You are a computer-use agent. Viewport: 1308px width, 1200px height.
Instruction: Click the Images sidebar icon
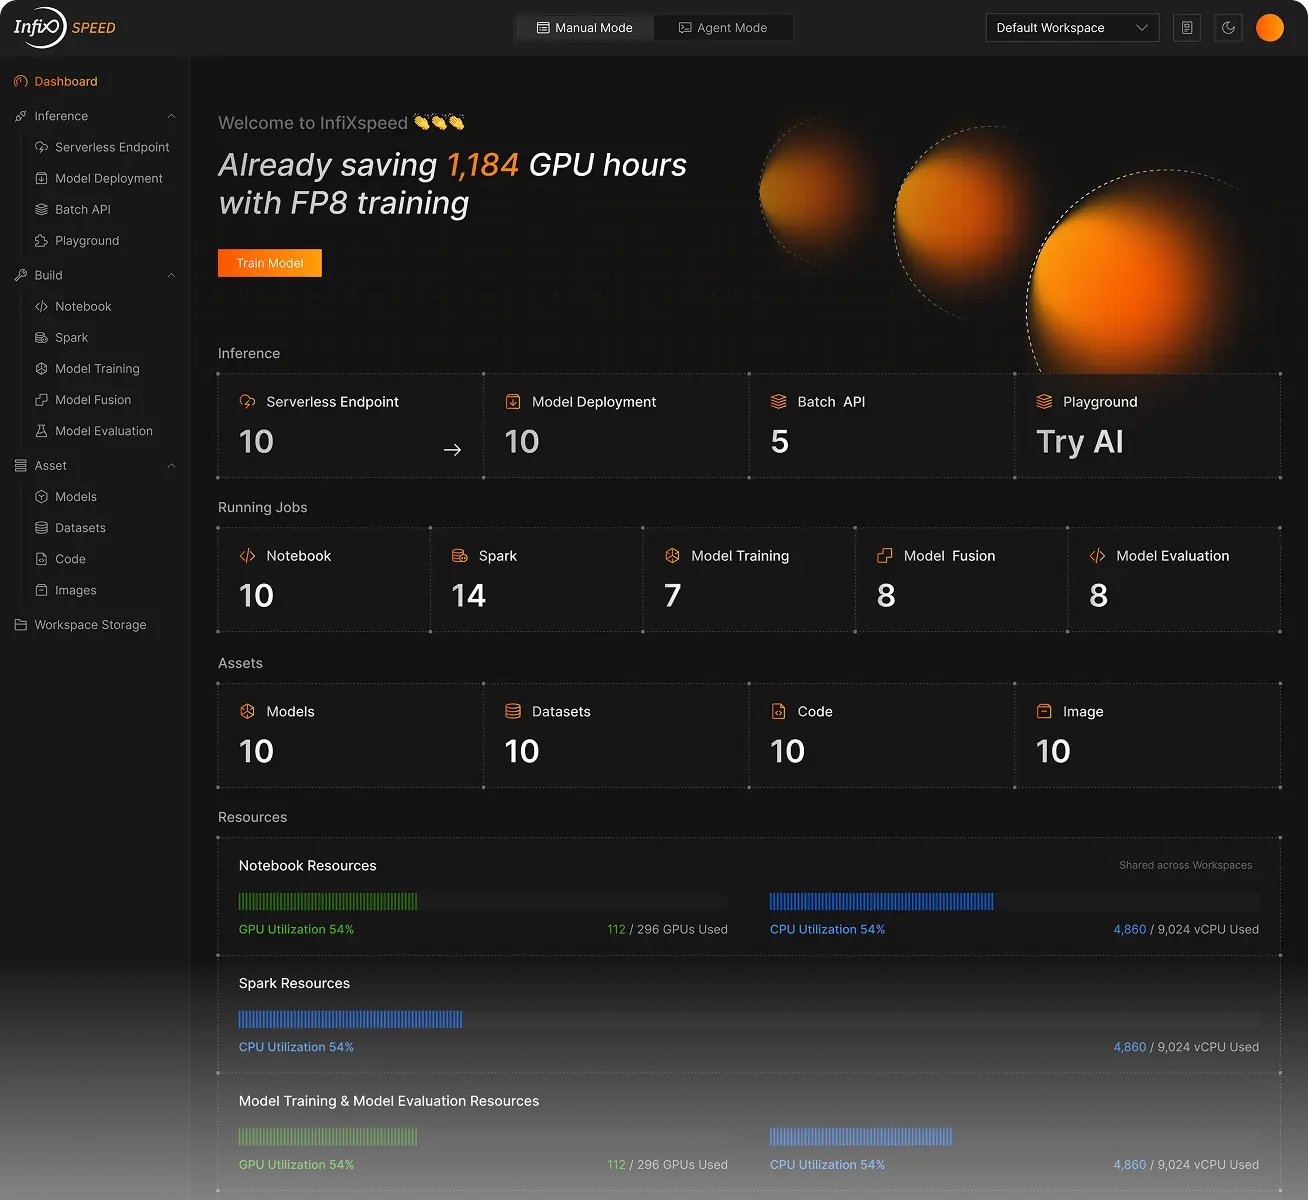point(41,590)
